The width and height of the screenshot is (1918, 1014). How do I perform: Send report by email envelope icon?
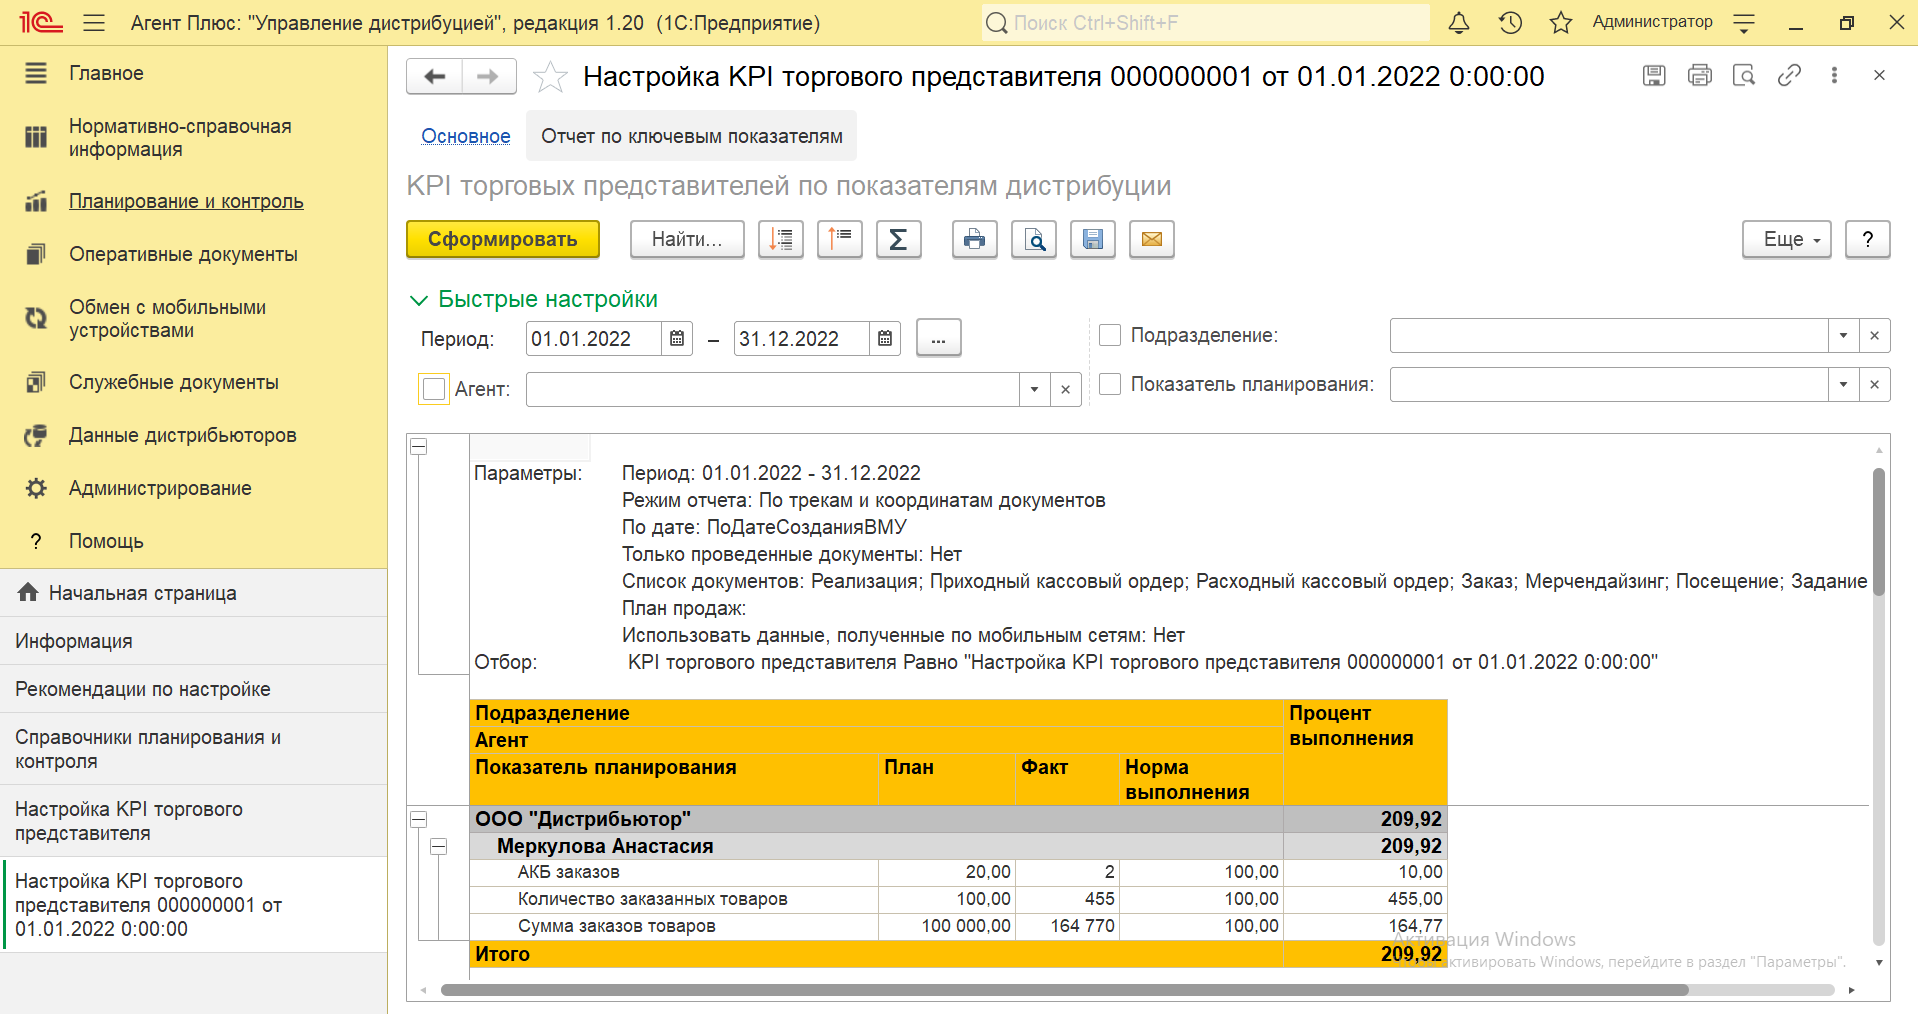pyautogui.click(x=1152, y=239)
